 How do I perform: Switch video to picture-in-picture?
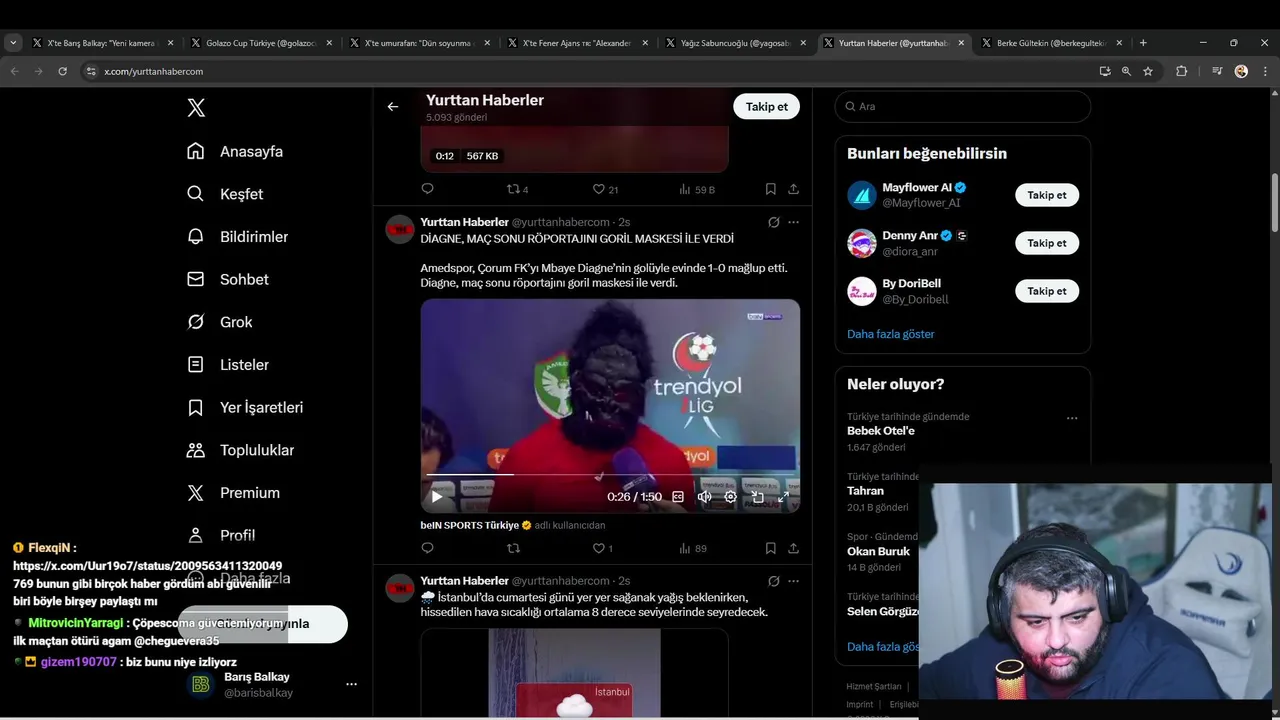[x=757, y=496]
